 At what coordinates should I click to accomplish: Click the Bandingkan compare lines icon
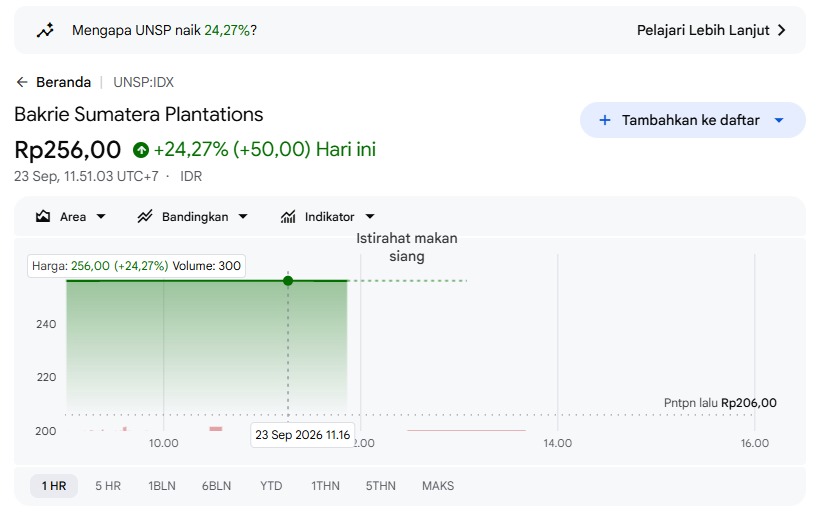(145, 216)
